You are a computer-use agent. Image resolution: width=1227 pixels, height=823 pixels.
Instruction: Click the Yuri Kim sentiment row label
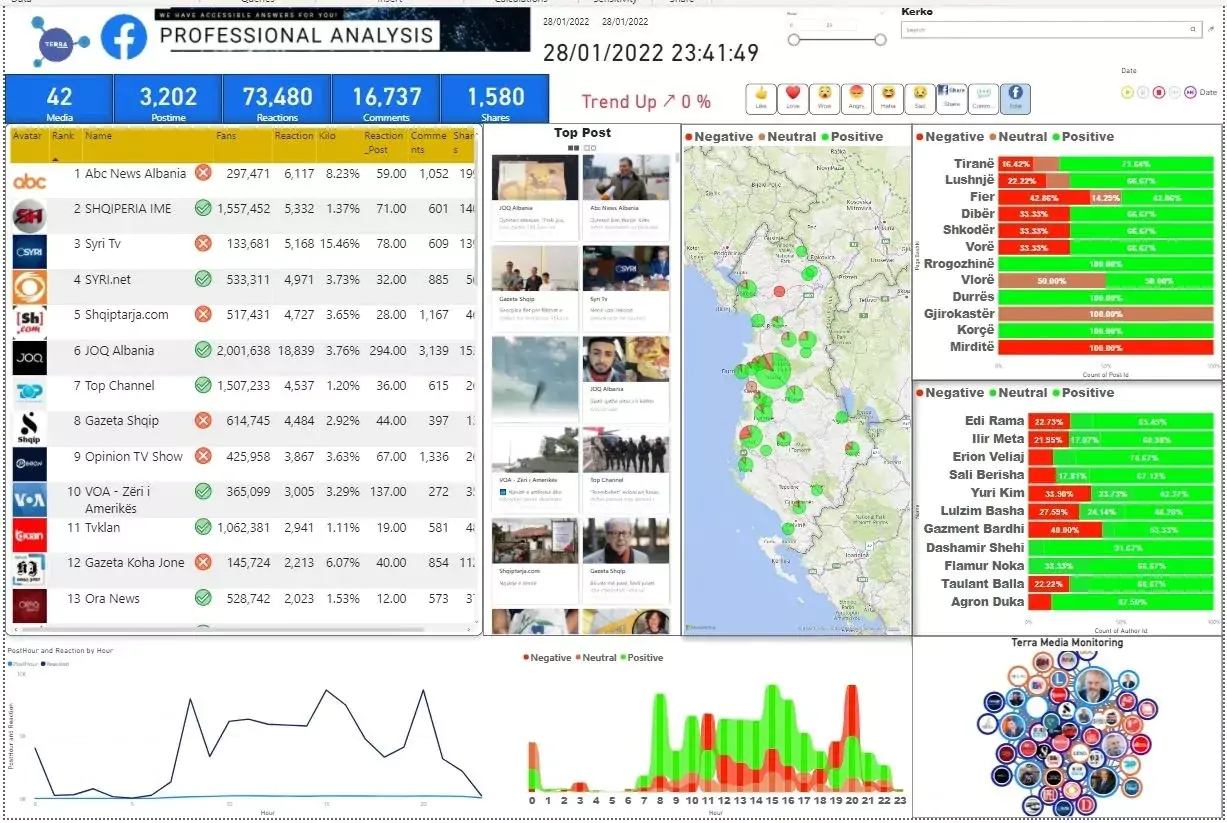[998, 493]
